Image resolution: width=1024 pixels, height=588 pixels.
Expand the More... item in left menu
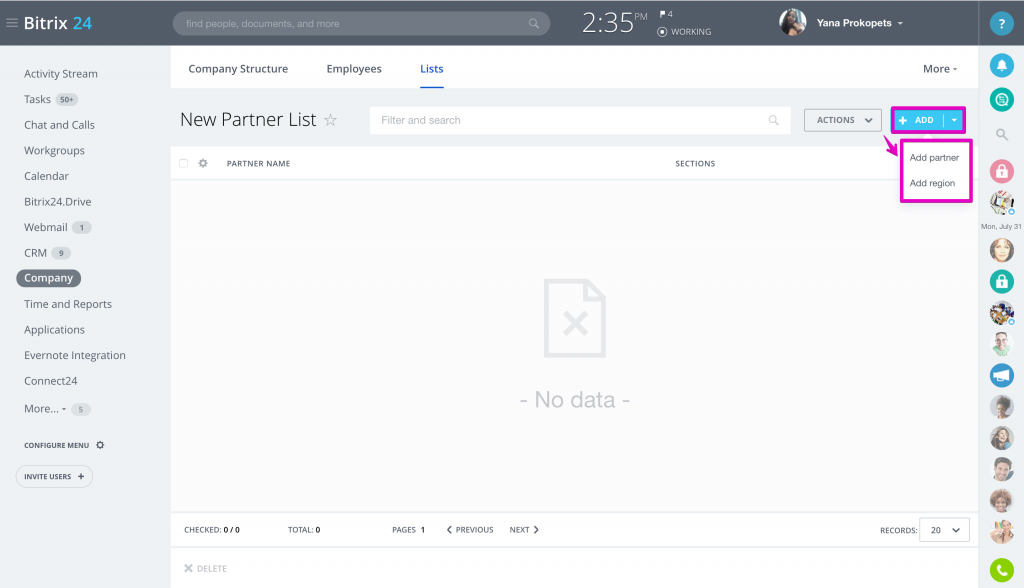coord(45,408)
